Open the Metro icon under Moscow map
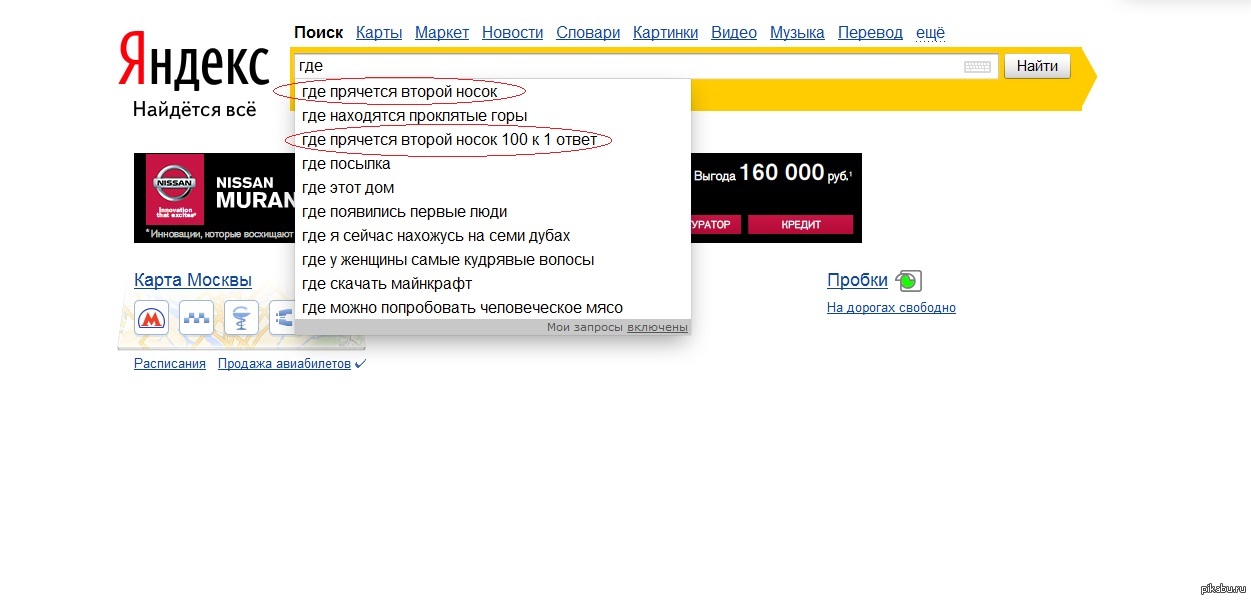This screenshot has width=1251, height=600. 152,318
